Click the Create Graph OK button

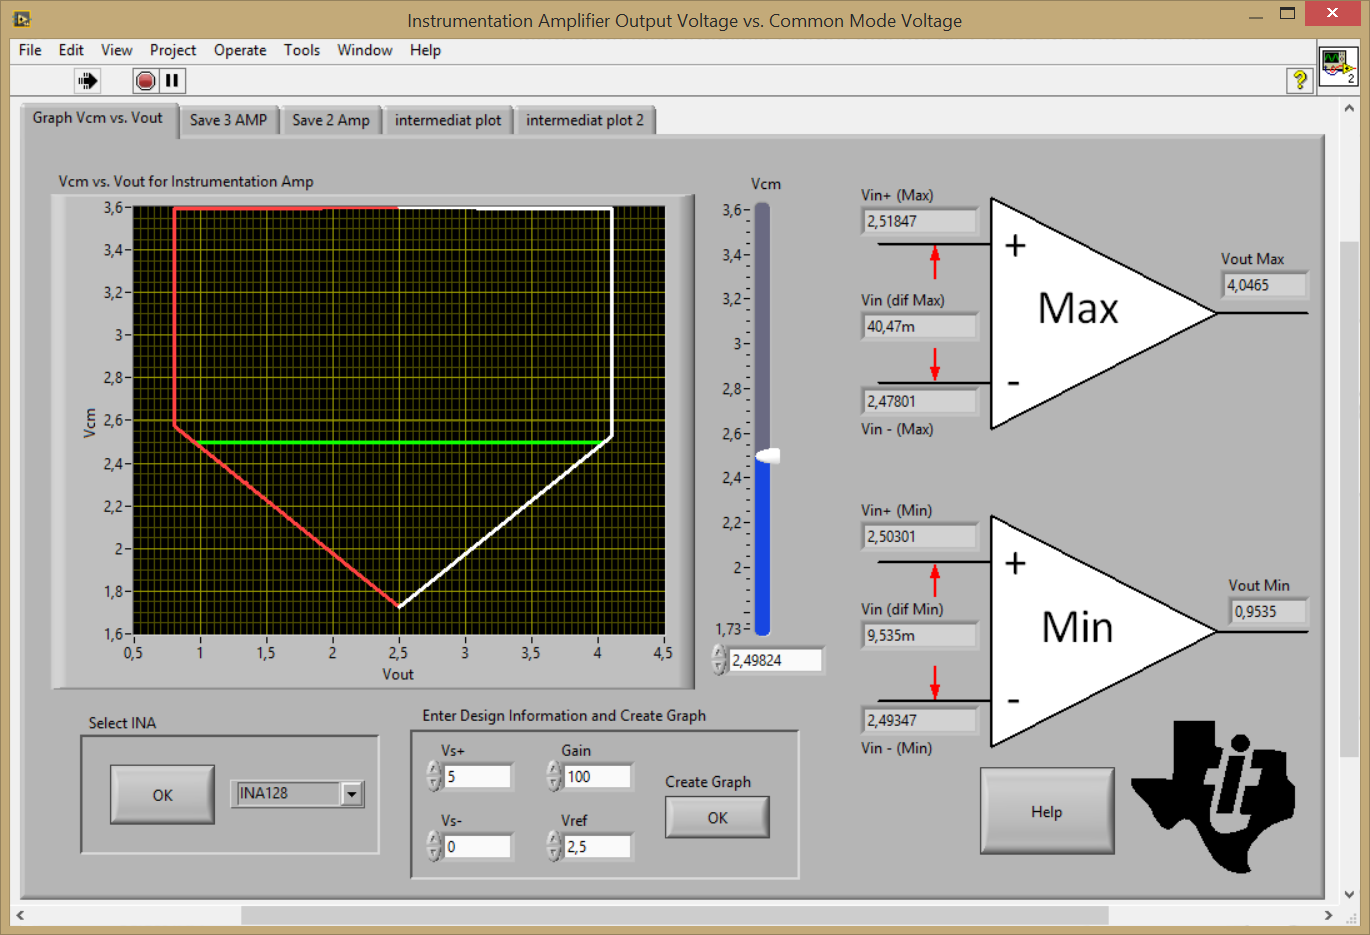pyautogui.click(x=717, y=818)
